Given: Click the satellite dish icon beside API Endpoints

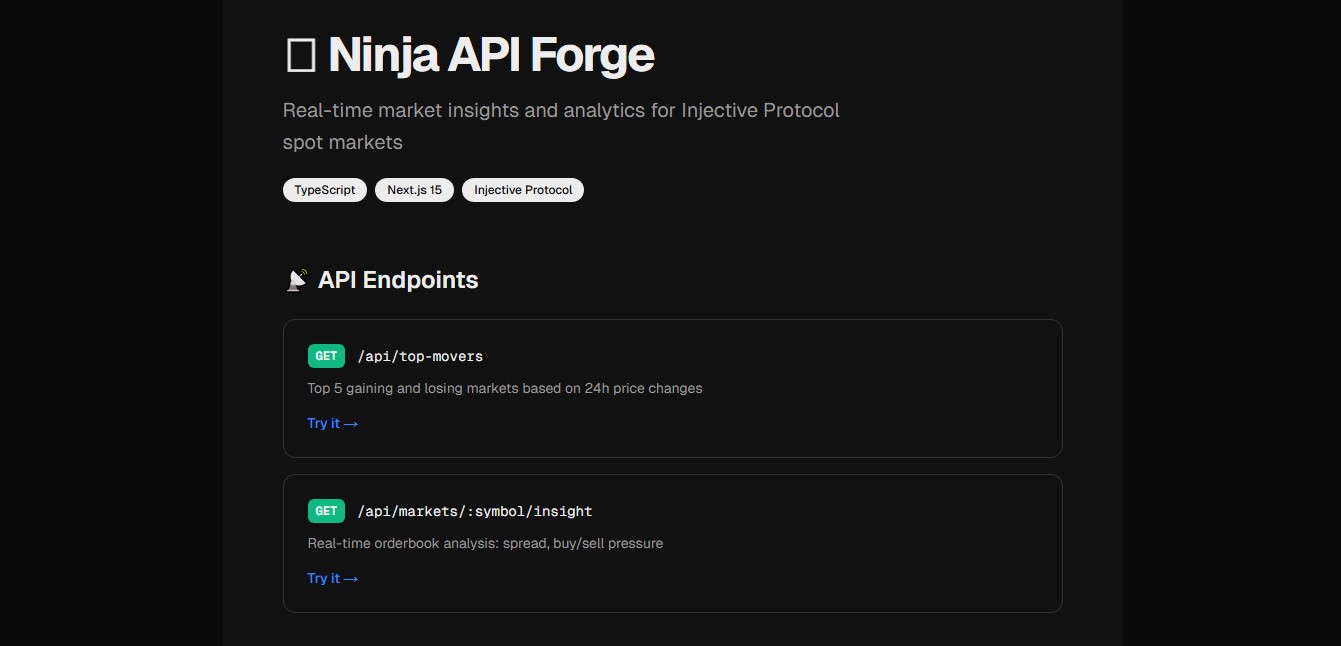Looking at the screenshot, I should (296, 280).
